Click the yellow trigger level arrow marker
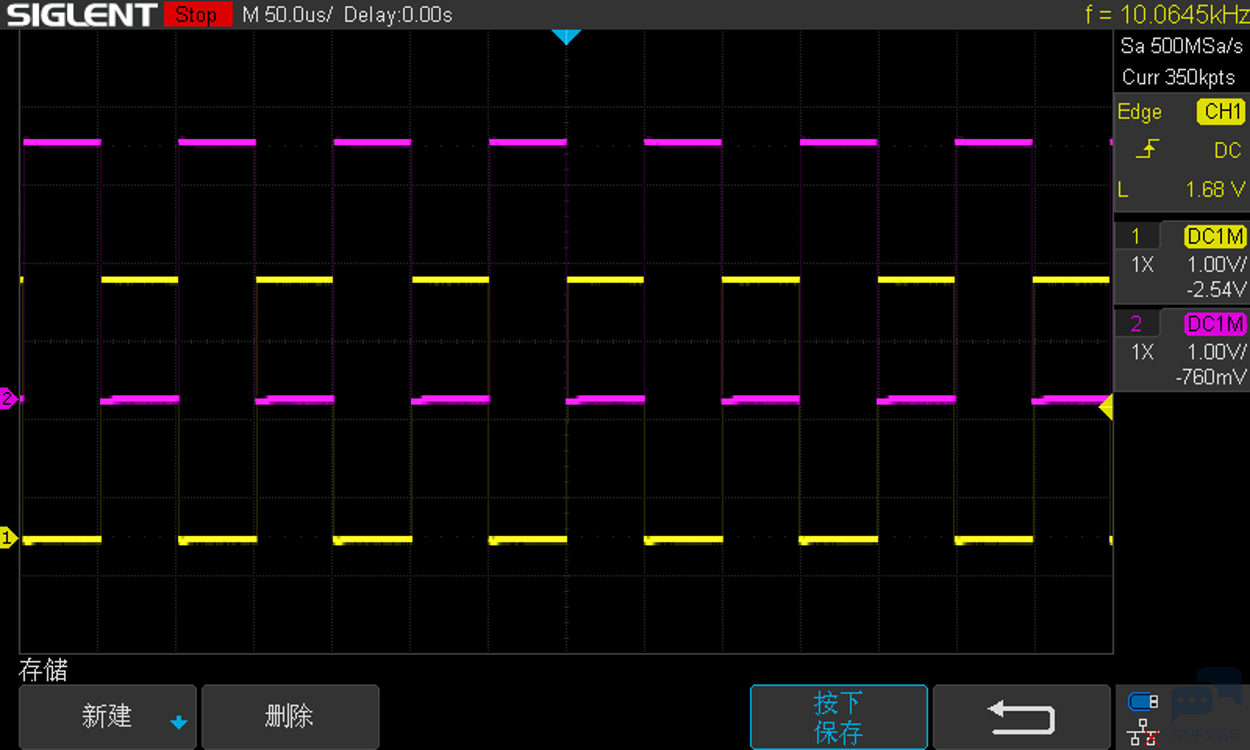The height and width of the screenshot is (750, 1250). tap(1106, 407)
